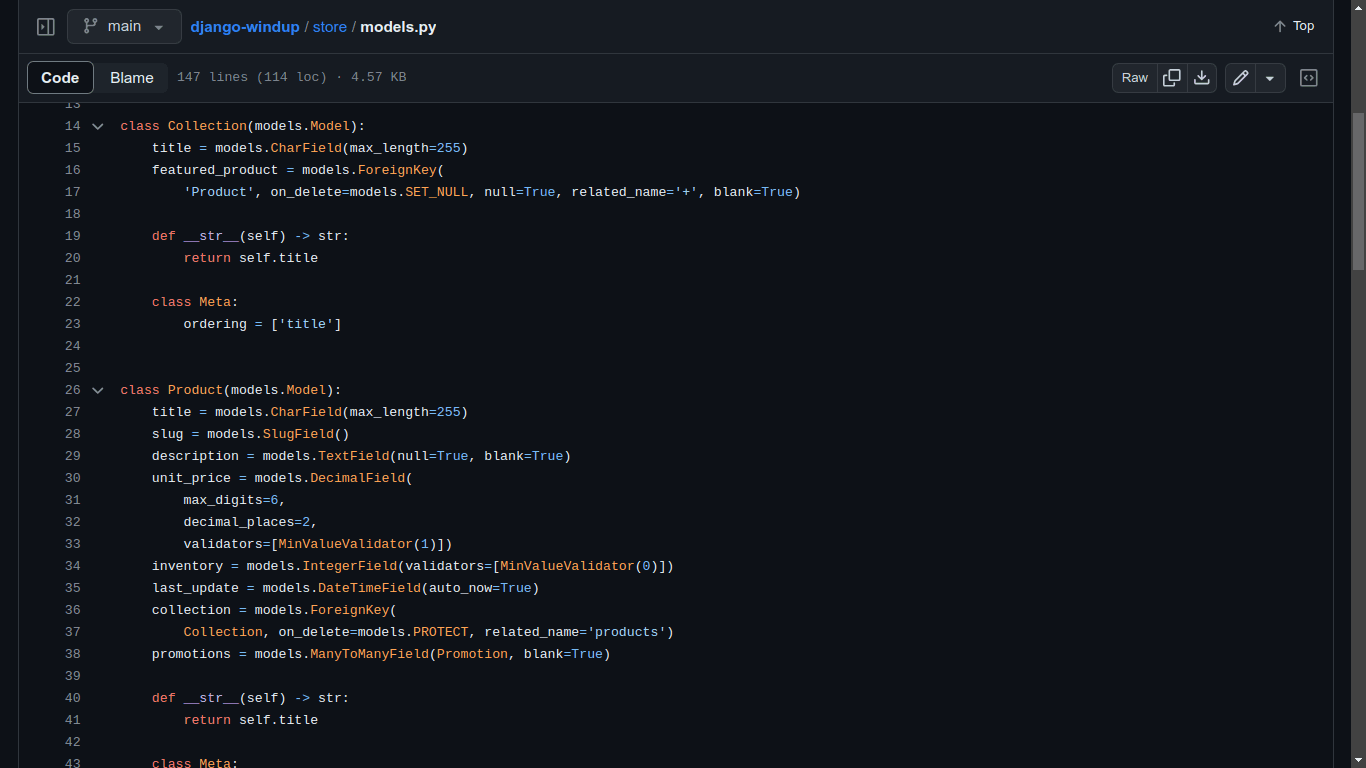This screenshot has height=768, width=1366.
Task: Open the Raw file view
Action: [x=1135, y=77]
